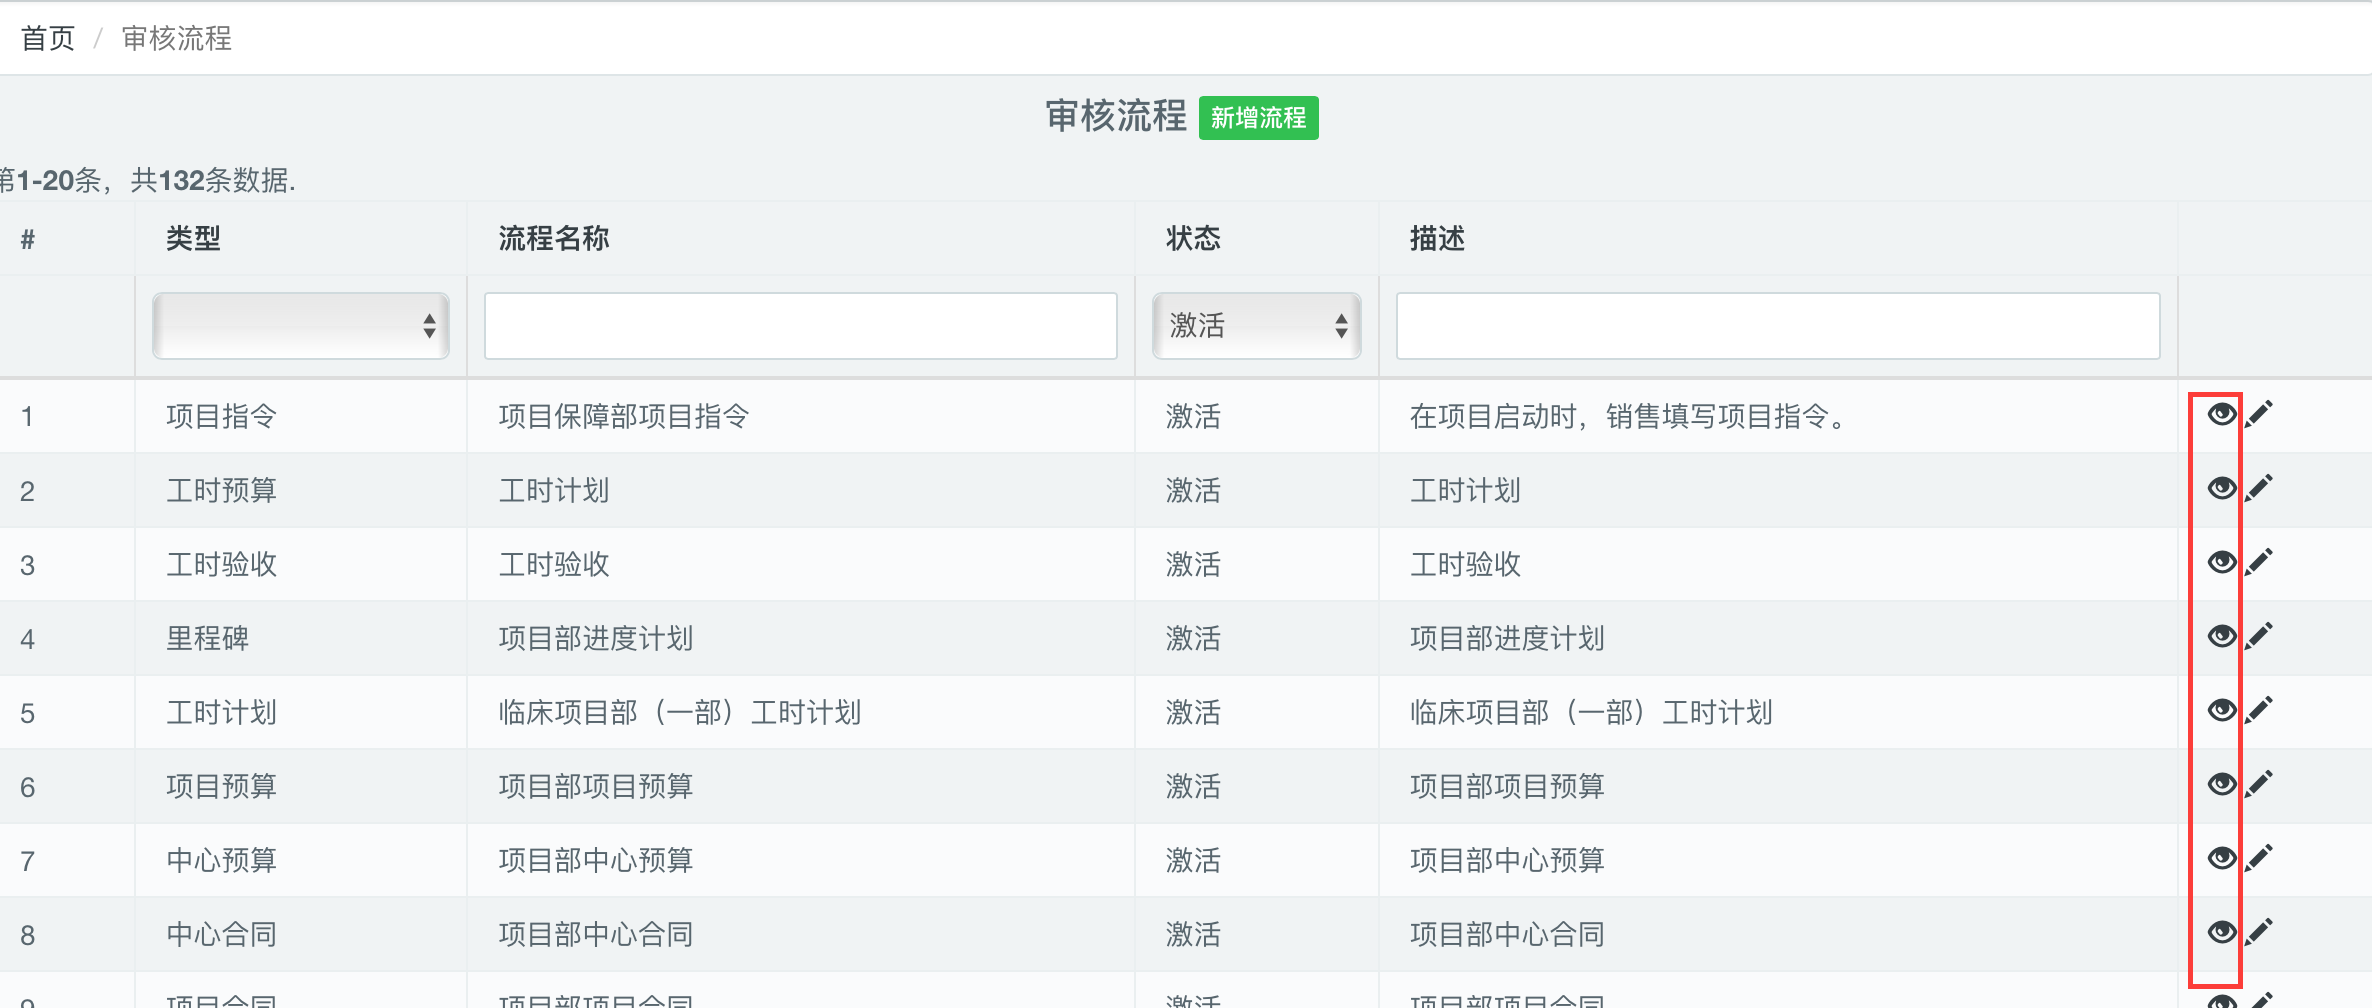Go to 首页 breadcrumb link
The height and width of the screenshot is (1008, 2372).
pos(48,38)
